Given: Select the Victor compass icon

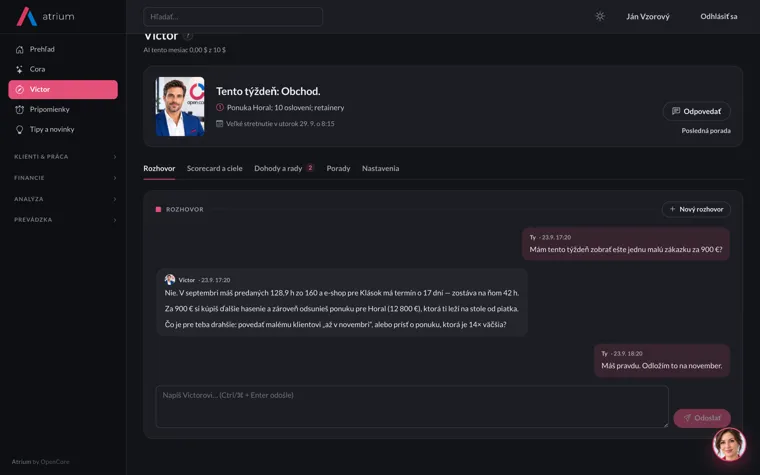Looking at the screenshot, I should [x=19, y=90].
